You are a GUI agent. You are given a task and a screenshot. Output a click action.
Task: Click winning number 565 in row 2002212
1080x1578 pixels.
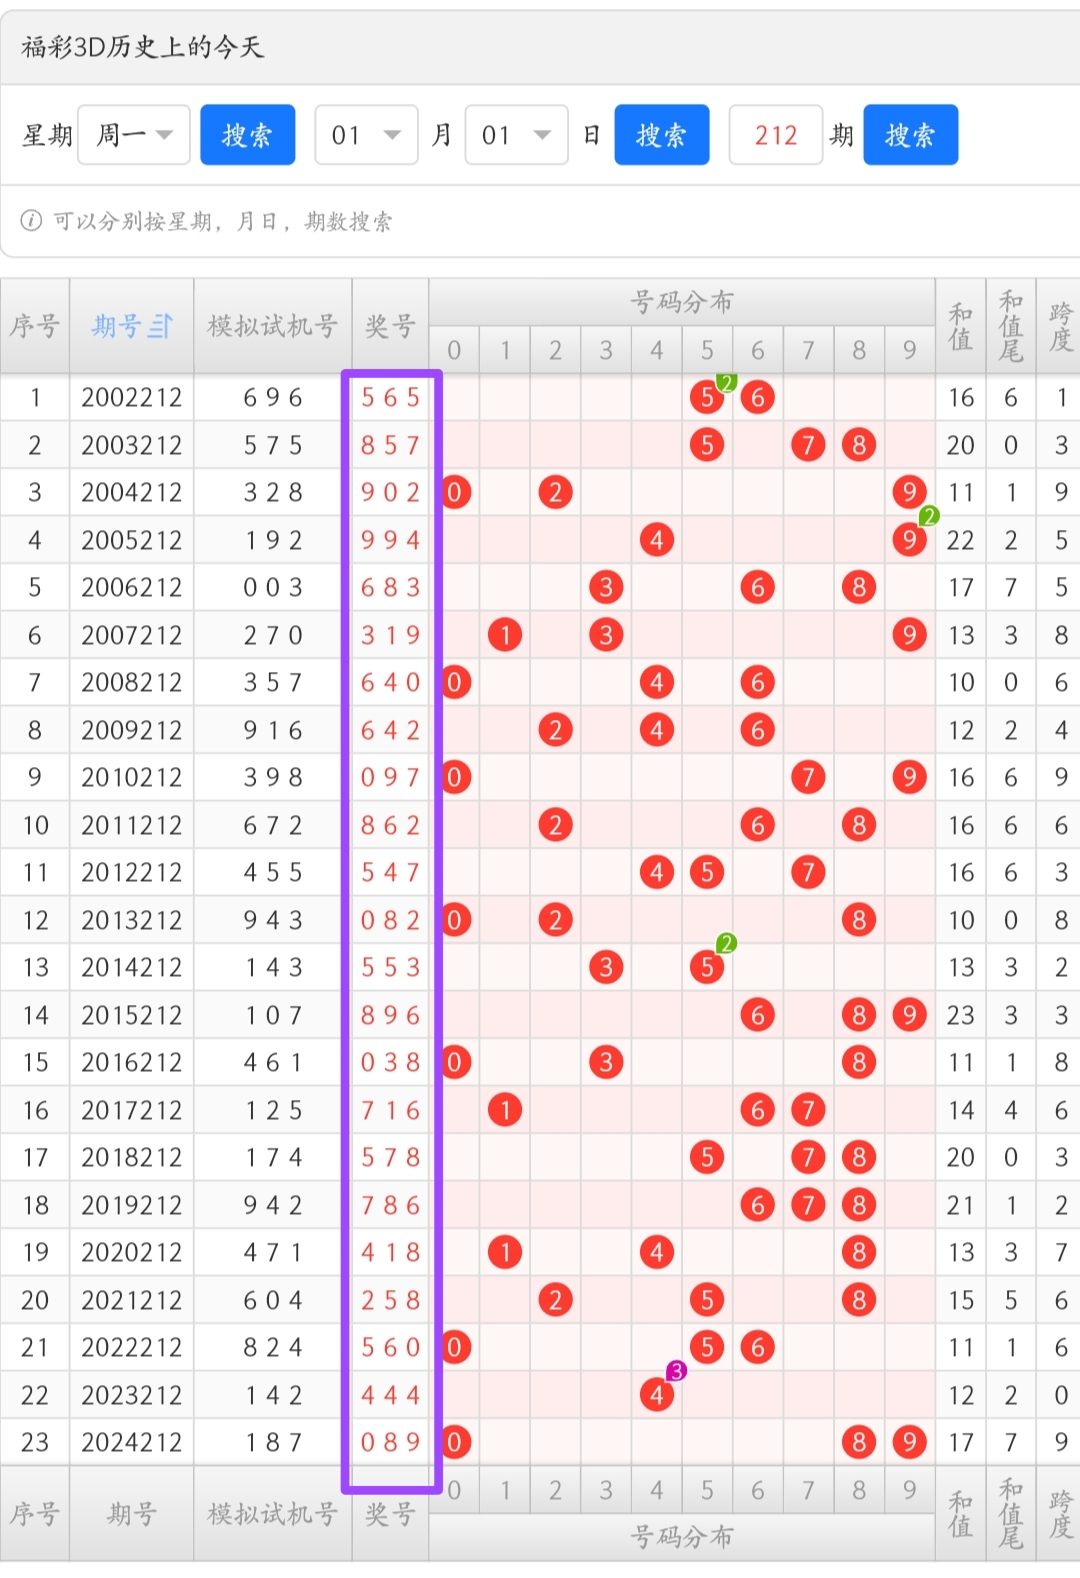click(x=391, y=398)
